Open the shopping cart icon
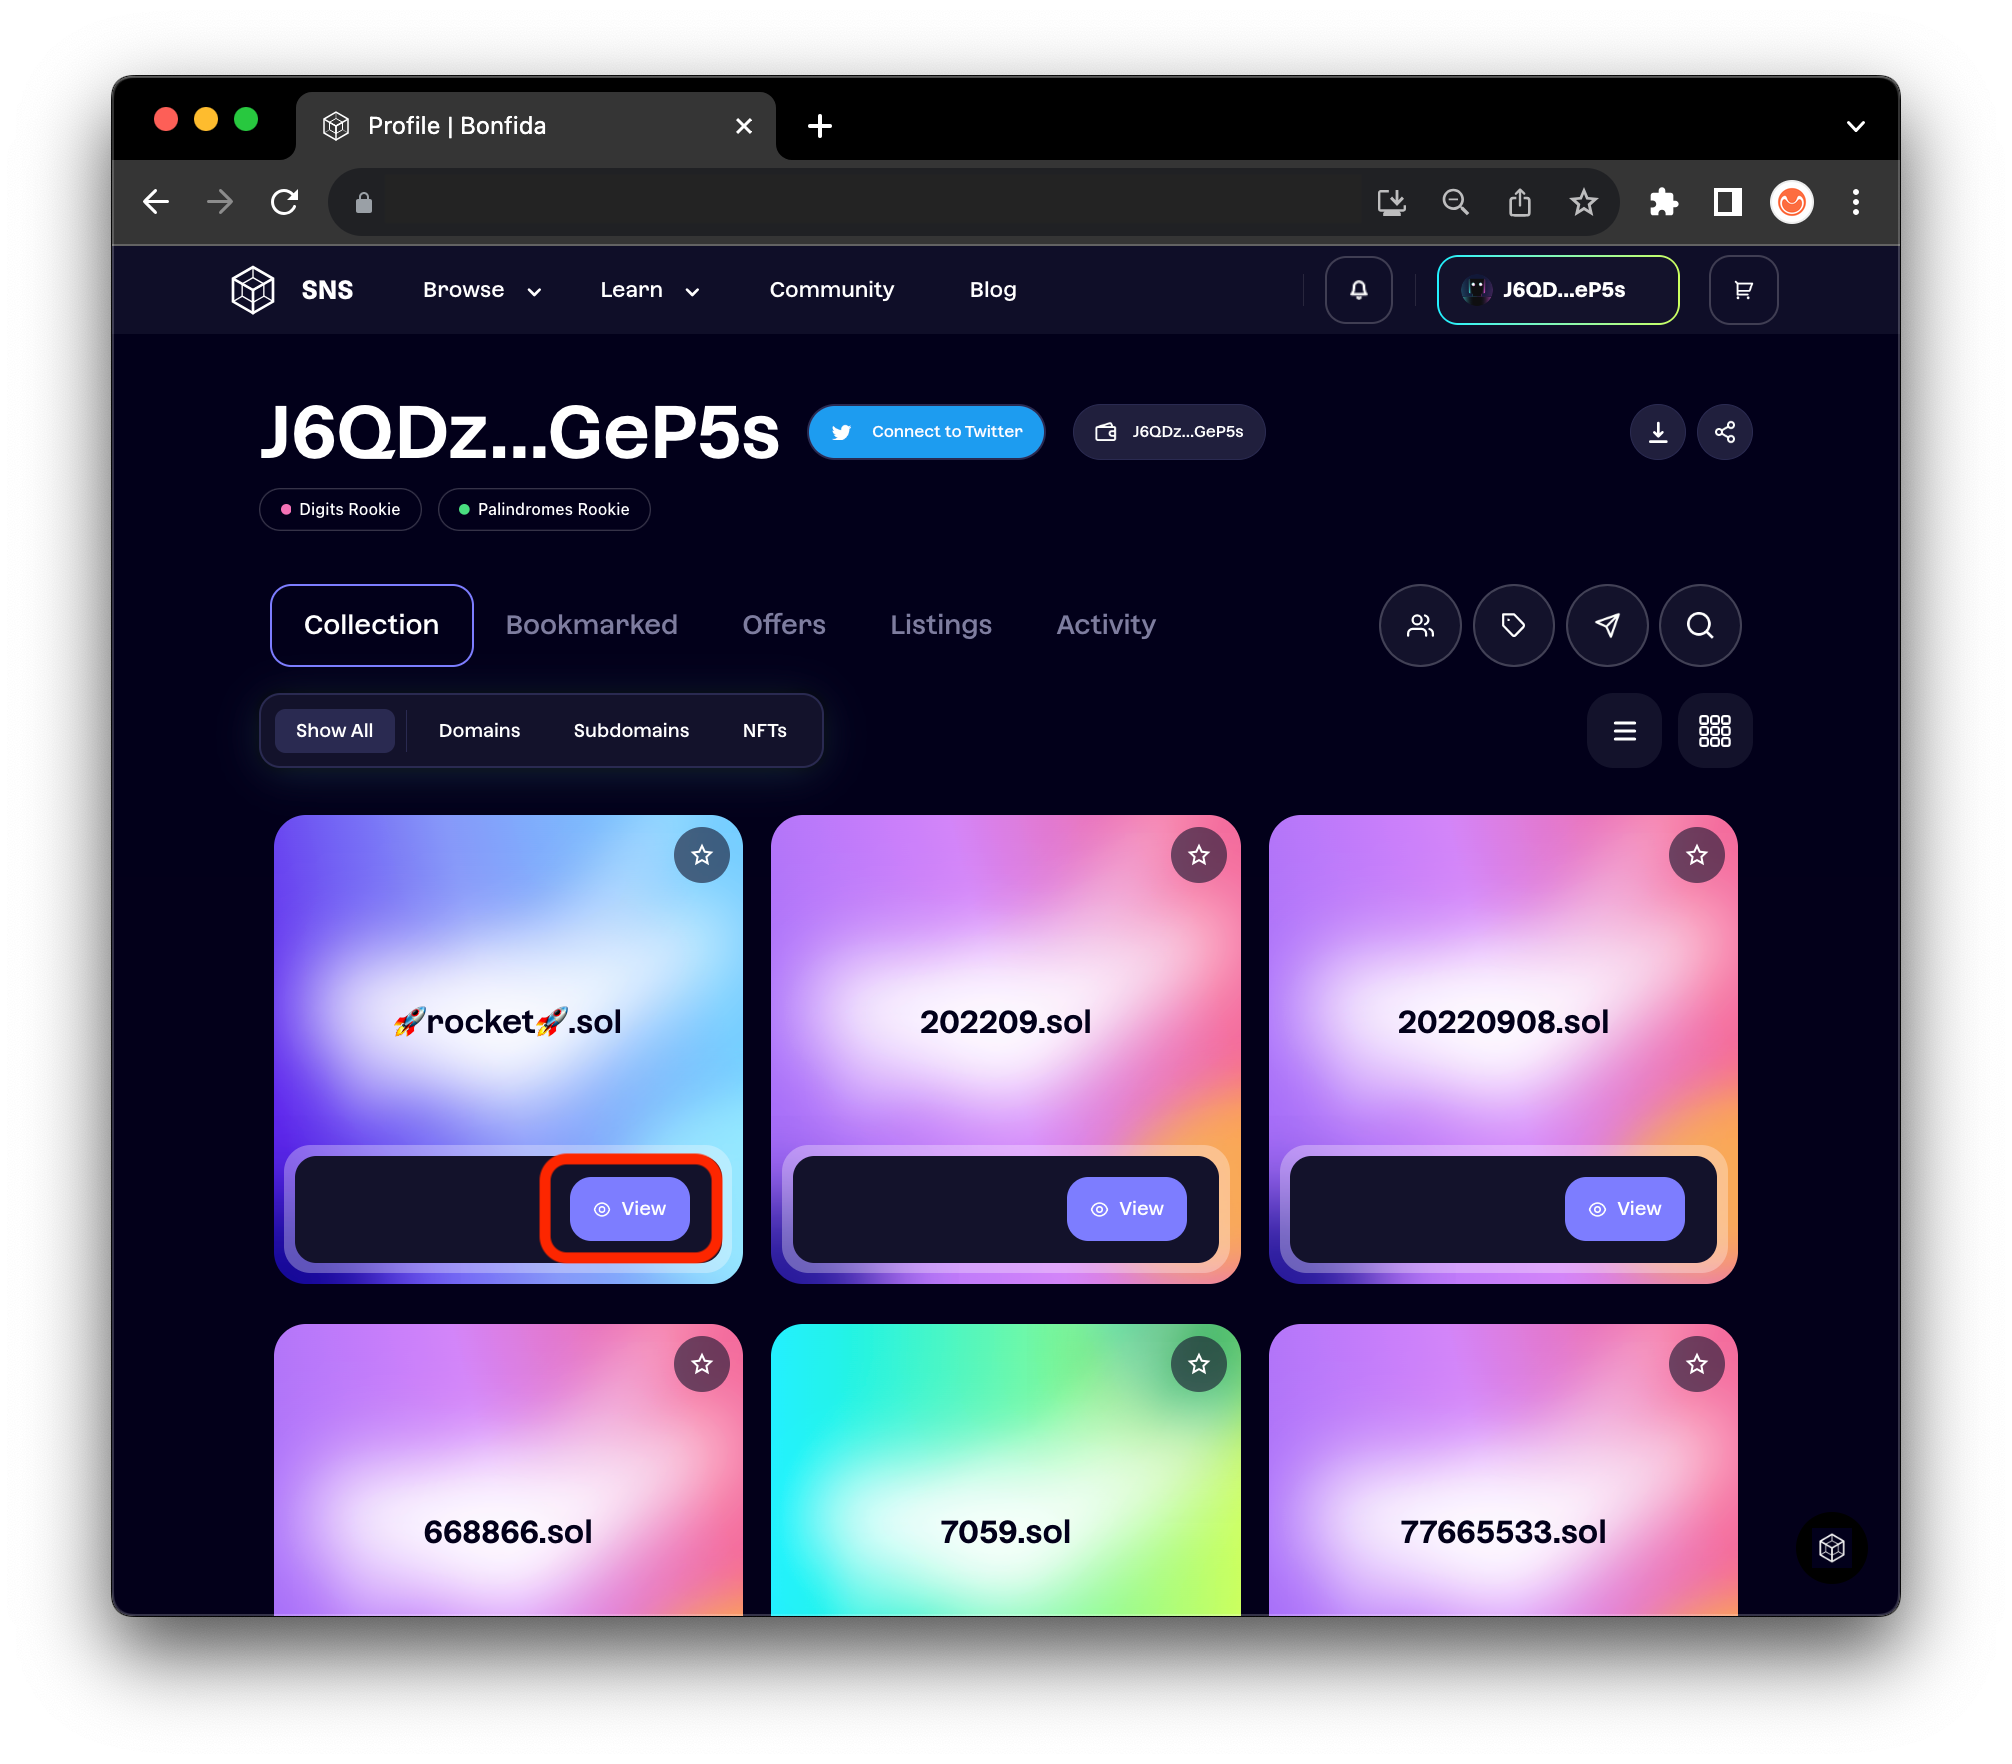Viewport: 2012px width, 1764px height. (x=1743, y=290)
